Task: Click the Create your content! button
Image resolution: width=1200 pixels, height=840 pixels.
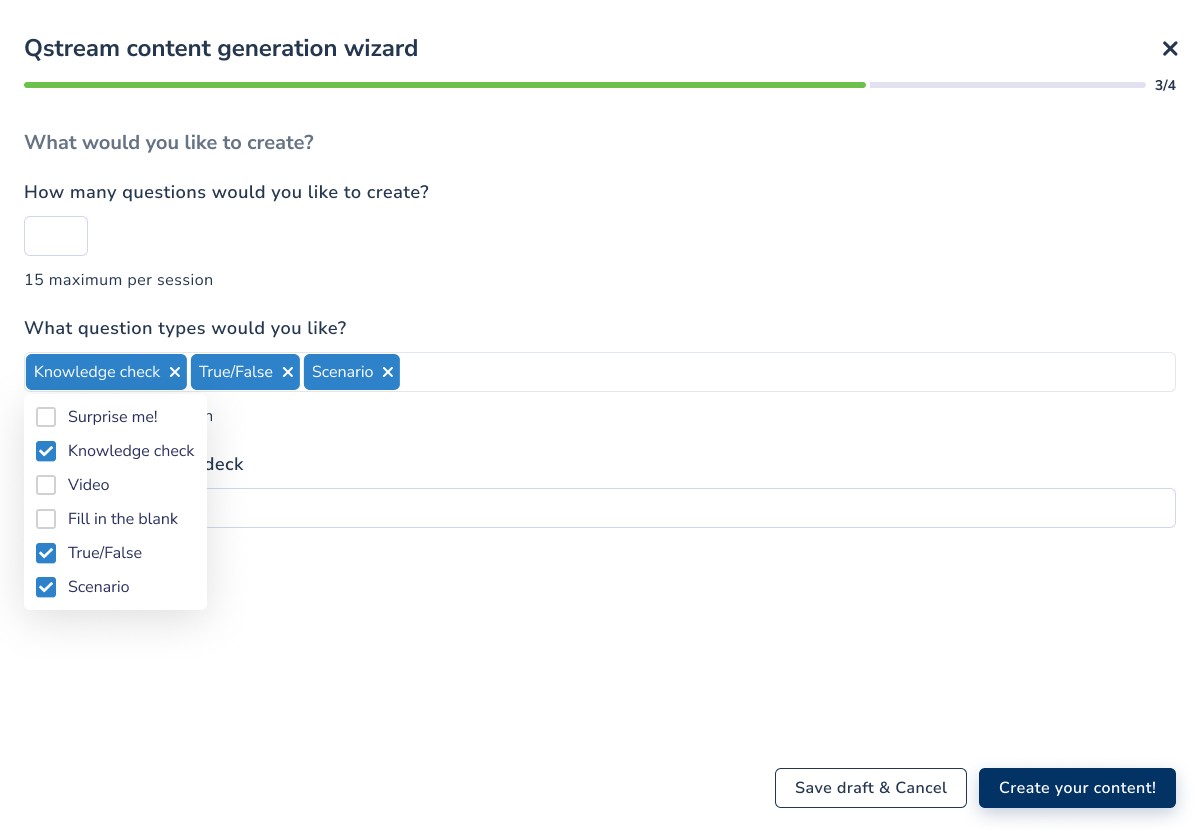Action: [1077, 788]
